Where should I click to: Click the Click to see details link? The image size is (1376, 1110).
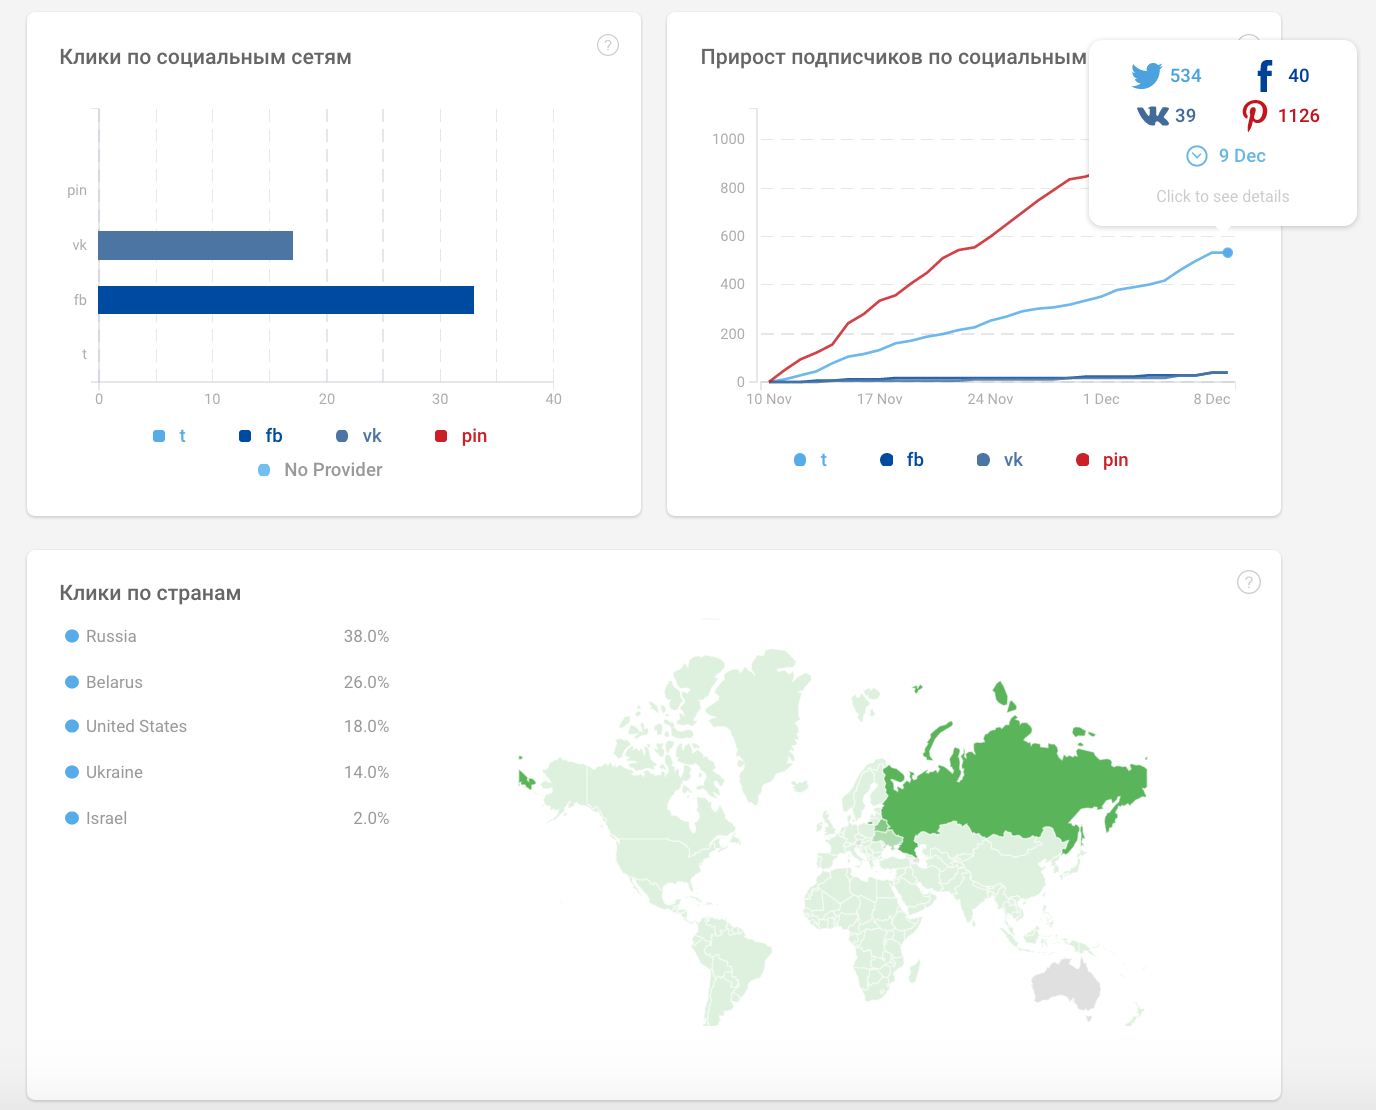pos(1223,196)
